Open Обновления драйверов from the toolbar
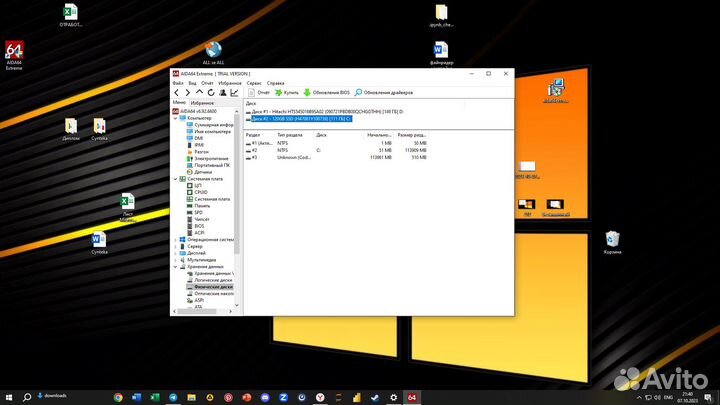The height and width of the screenshot is (405, 720). pos(384,93)
